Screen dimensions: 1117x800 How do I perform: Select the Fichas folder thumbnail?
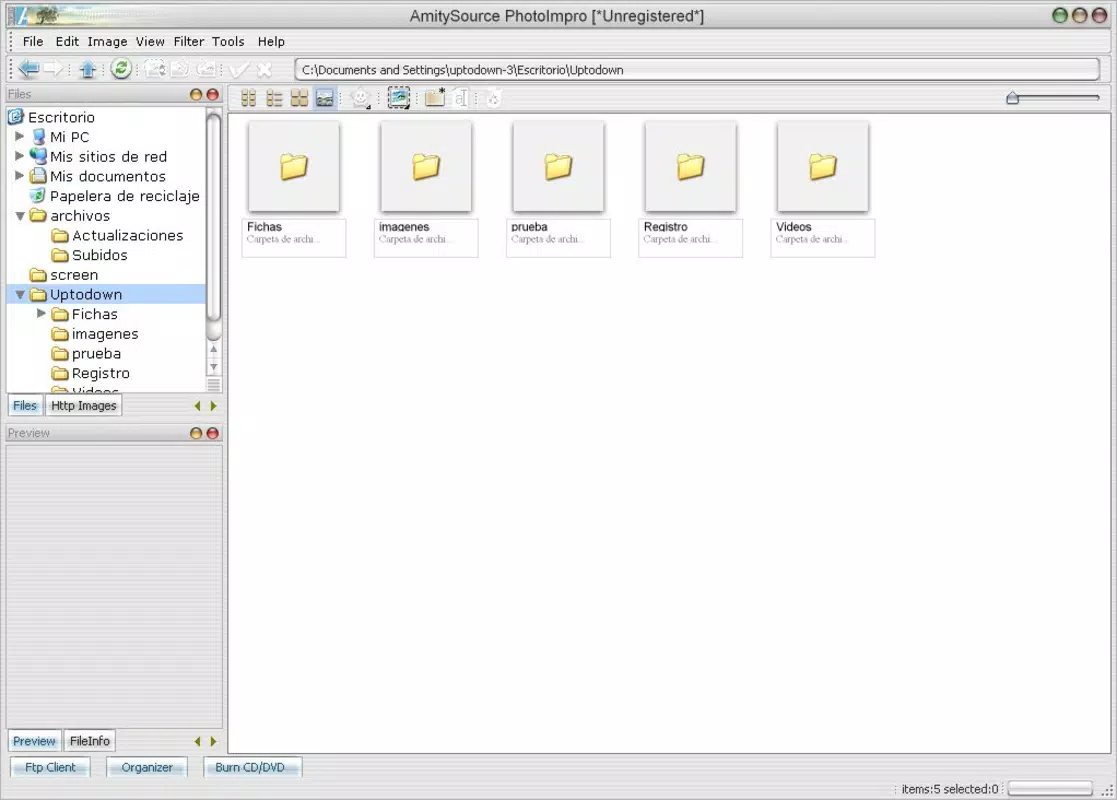tap(293, 167)
